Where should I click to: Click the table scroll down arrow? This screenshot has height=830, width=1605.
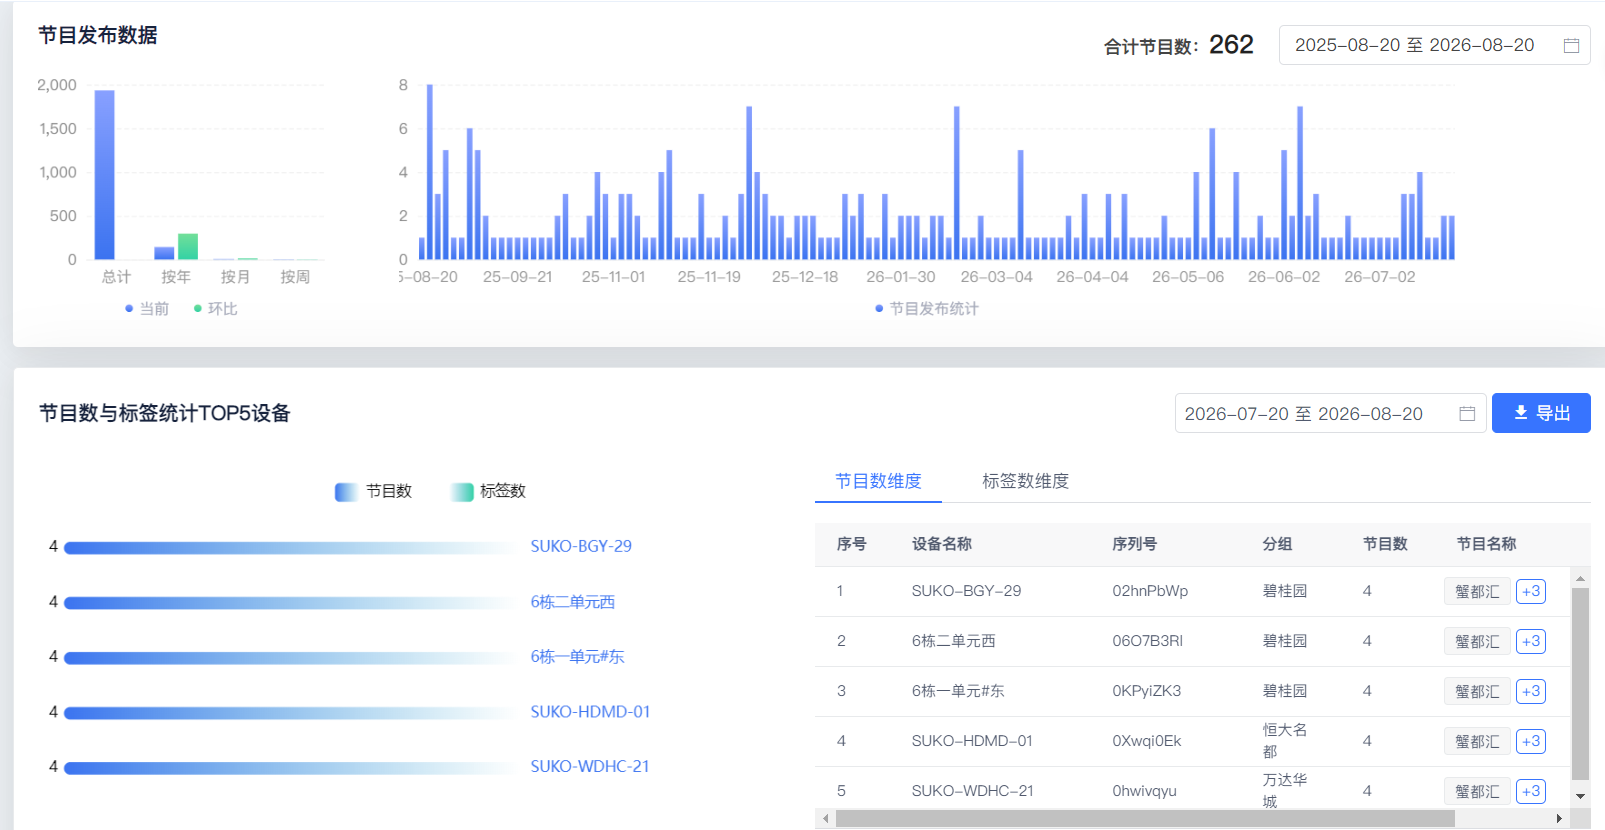click(1580, 797)
